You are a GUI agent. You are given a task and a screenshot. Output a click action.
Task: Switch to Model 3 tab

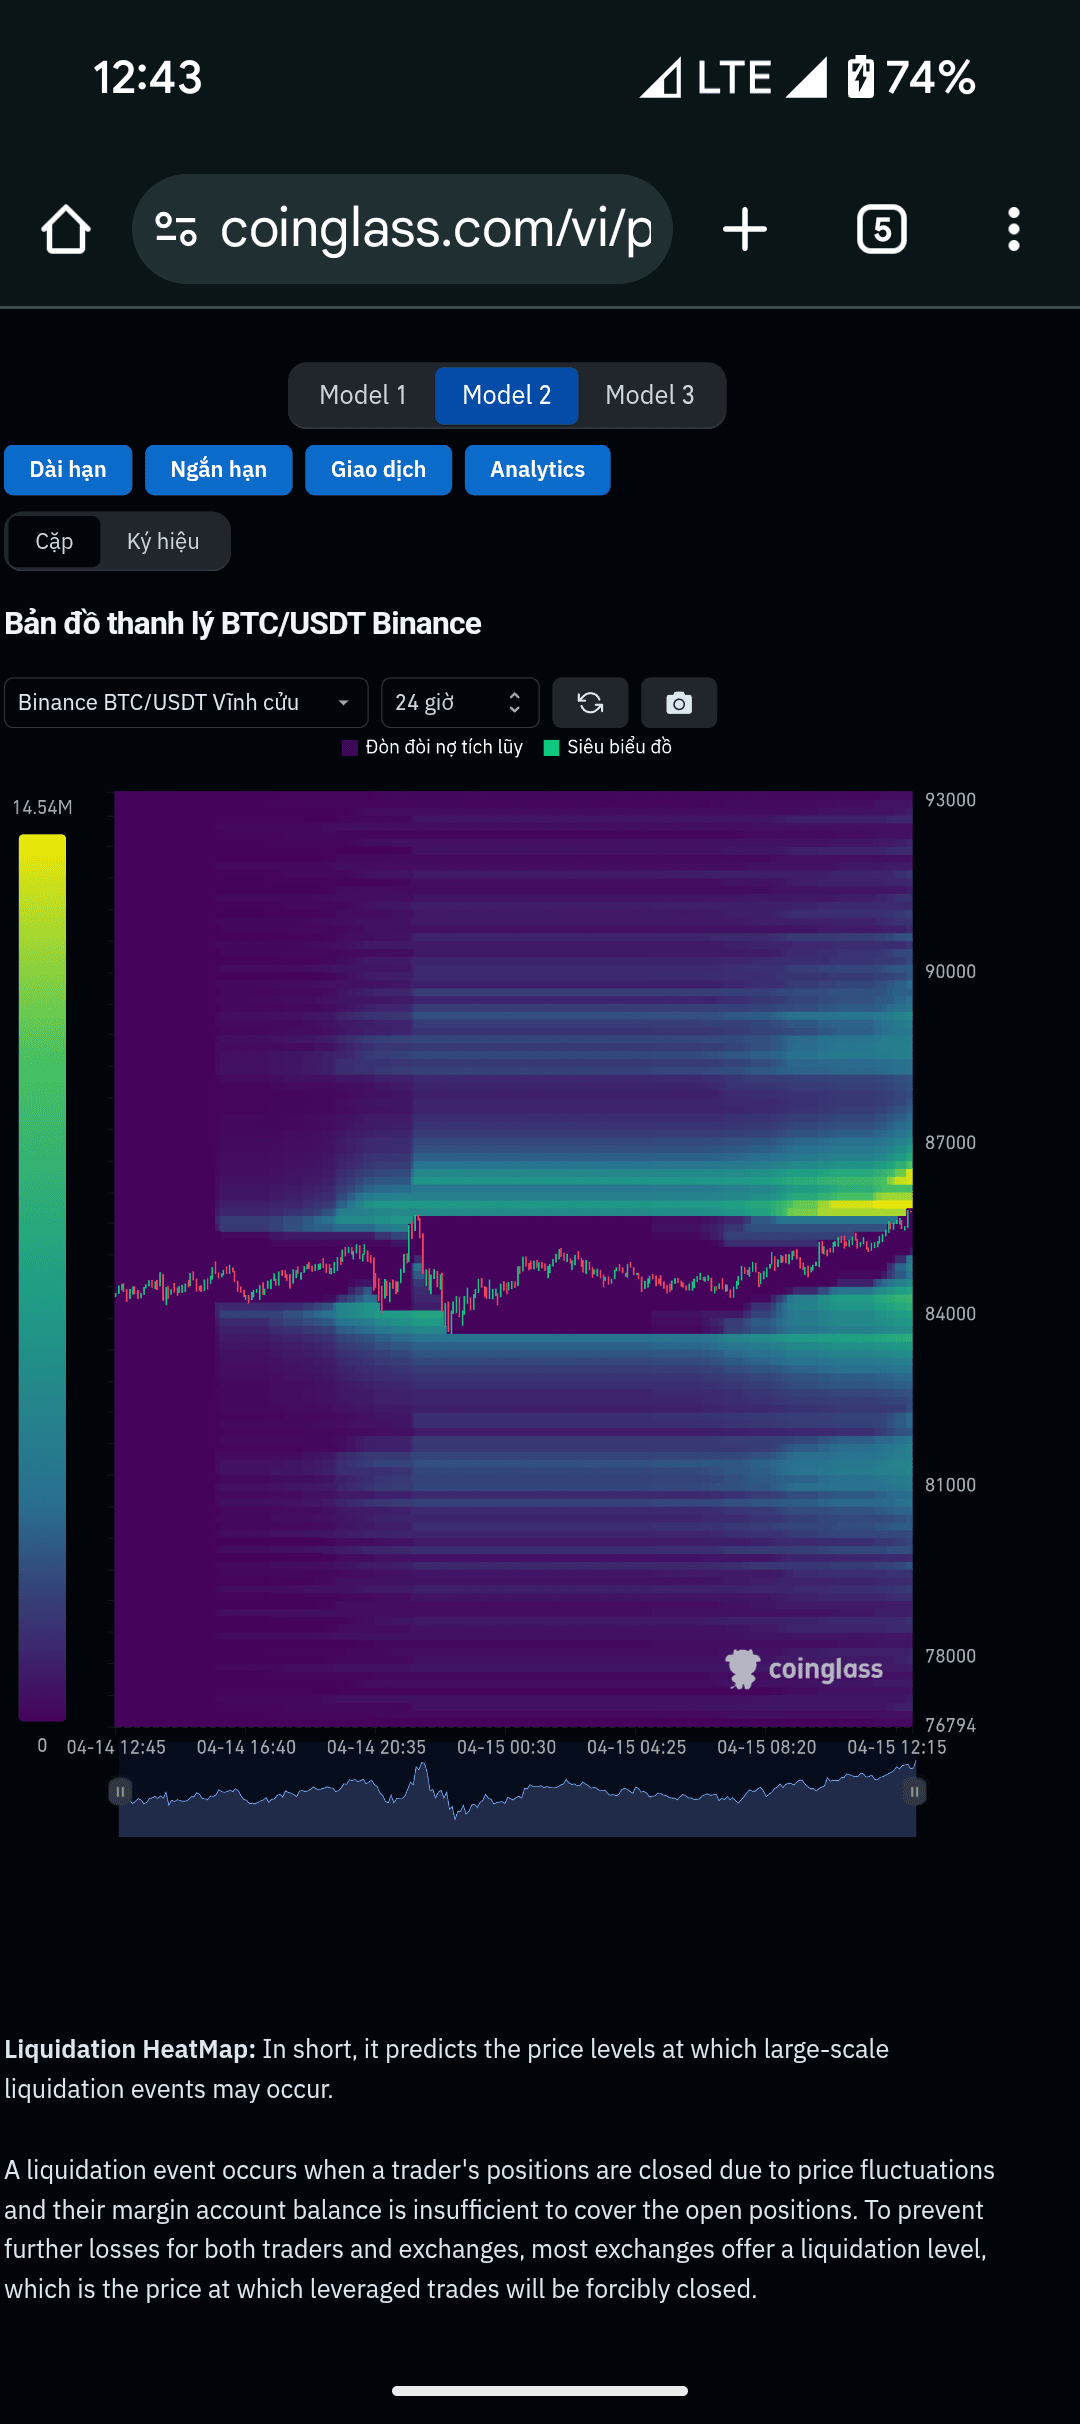point(650,395)
